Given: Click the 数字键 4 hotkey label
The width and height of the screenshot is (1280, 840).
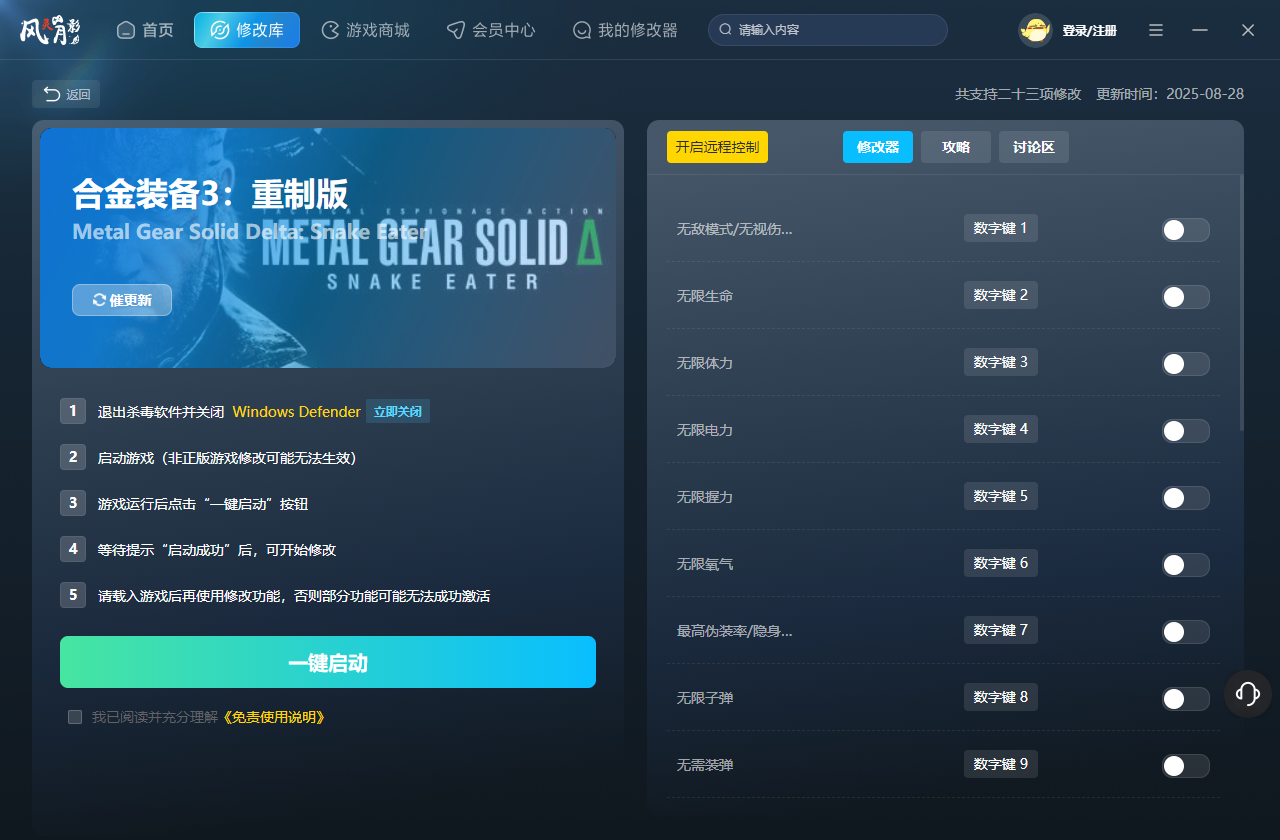Looking at the screenshot, I should coord(1001,429).
